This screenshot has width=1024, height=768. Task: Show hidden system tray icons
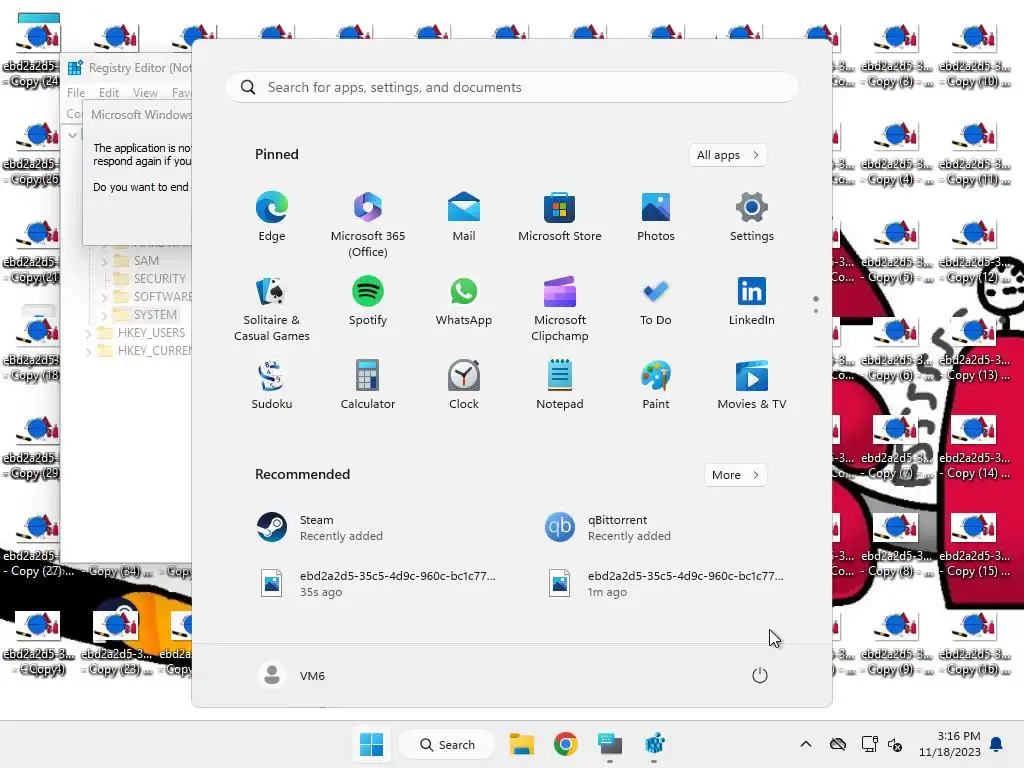(806, 744)
